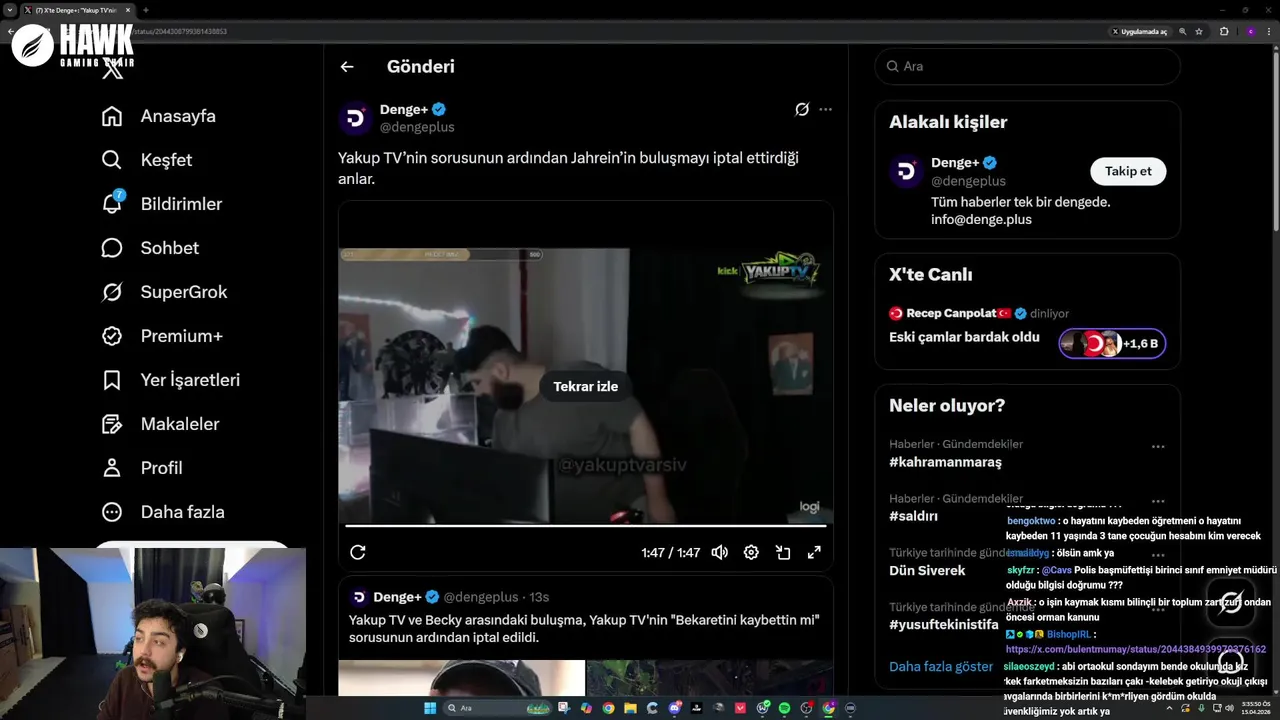The image size is (1280, 720).
Task: Open Windows Start menu
Action: pos(430,708)
